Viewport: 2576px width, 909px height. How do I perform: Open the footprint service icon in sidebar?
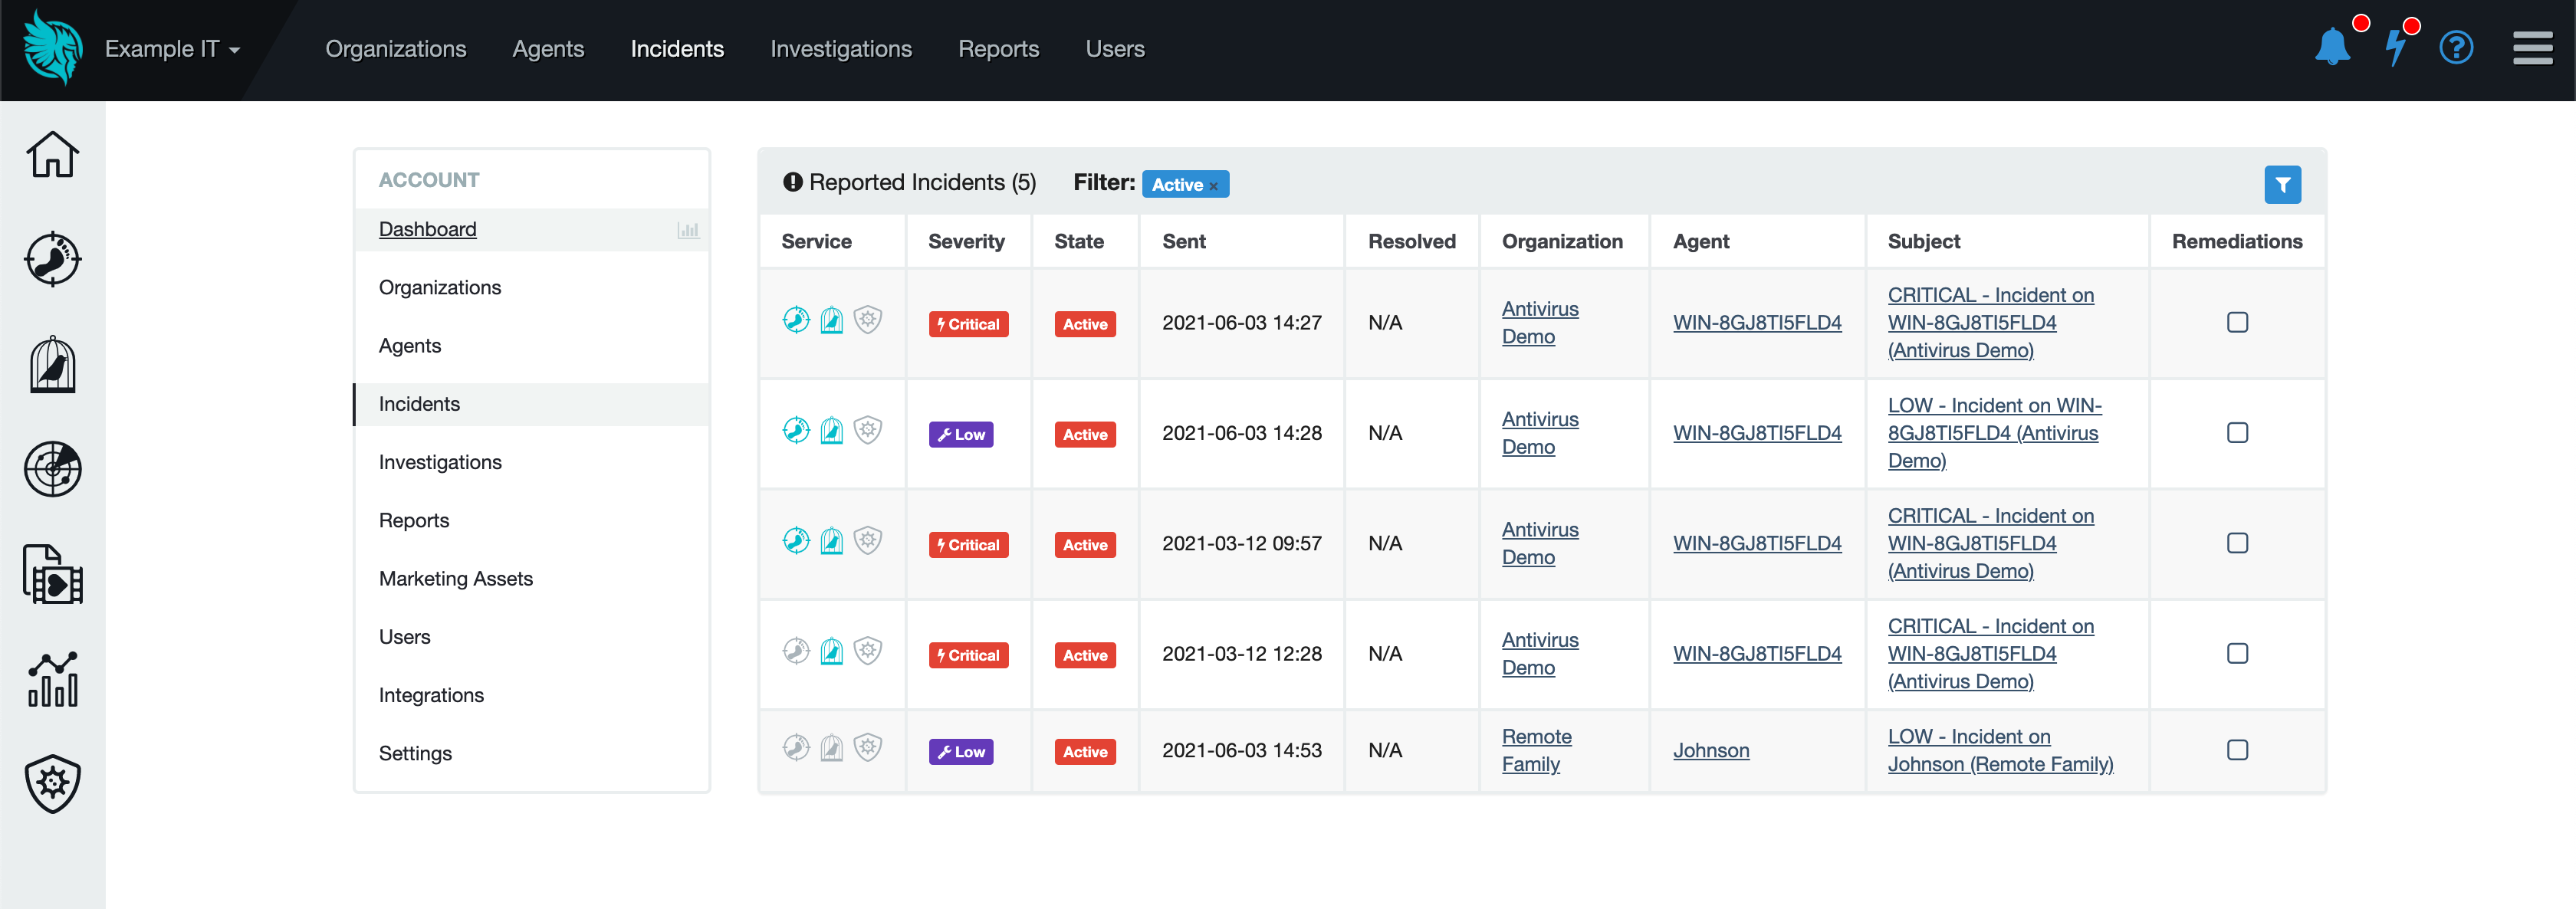tap(52, 260)
